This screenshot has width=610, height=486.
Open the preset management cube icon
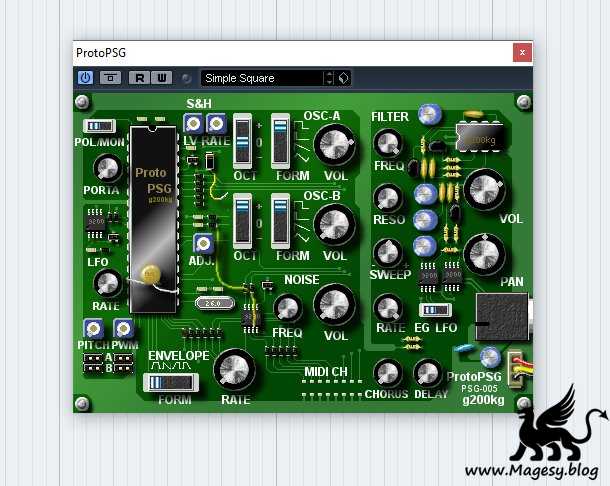343,78
